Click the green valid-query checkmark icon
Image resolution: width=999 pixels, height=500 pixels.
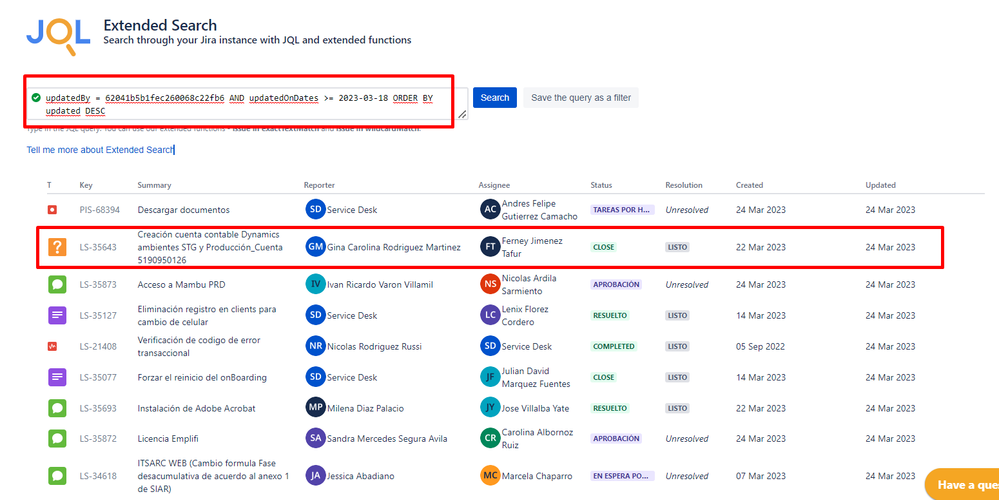36,97
